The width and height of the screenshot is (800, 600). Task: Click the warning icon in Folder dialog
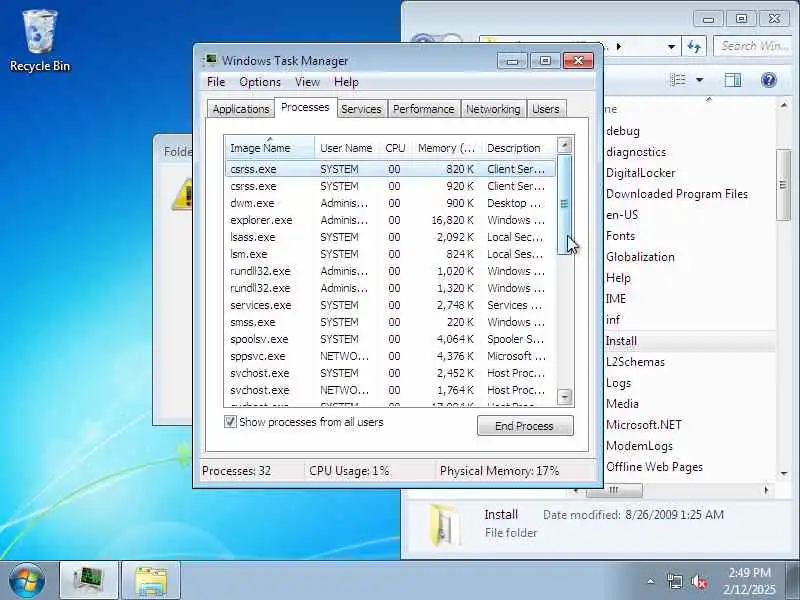(x=183, y=194)
